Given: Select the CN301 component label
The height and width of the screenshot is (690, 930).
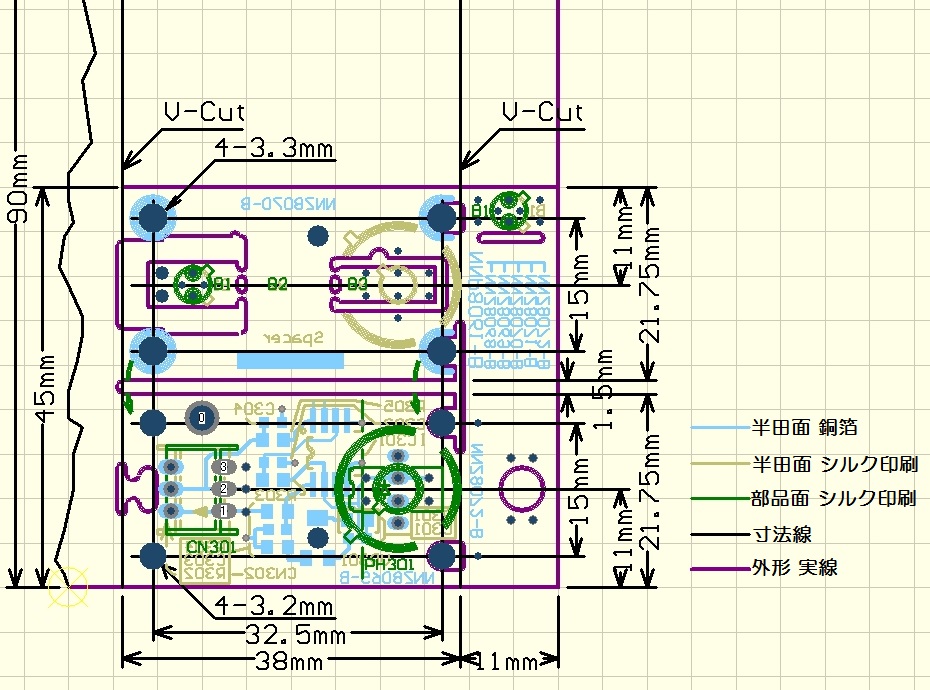Looking at the screenshot, I should click(211, 546).
